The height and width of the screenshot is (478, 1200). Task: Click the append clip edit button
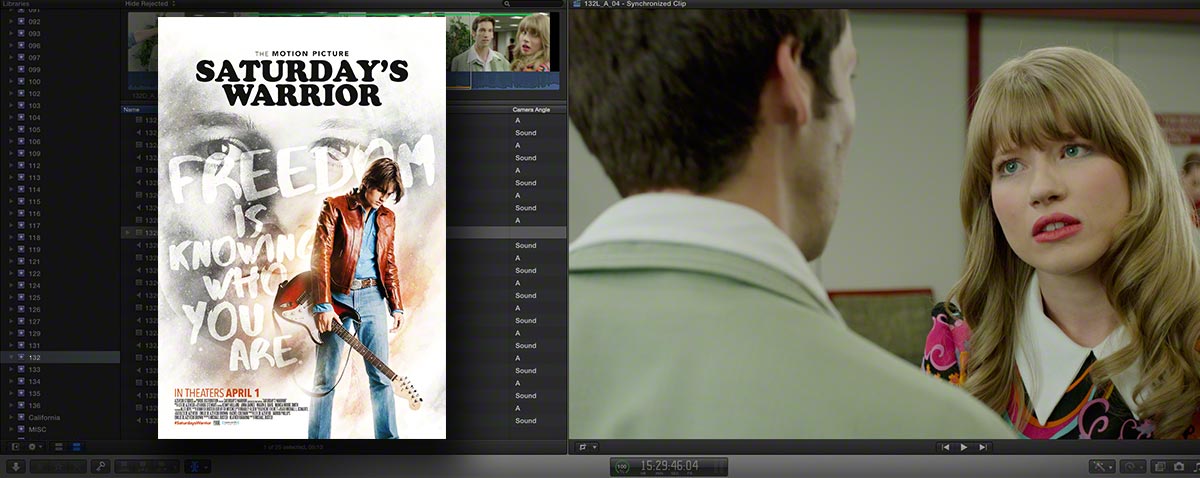pyautogui.click(x=161, y=466)
